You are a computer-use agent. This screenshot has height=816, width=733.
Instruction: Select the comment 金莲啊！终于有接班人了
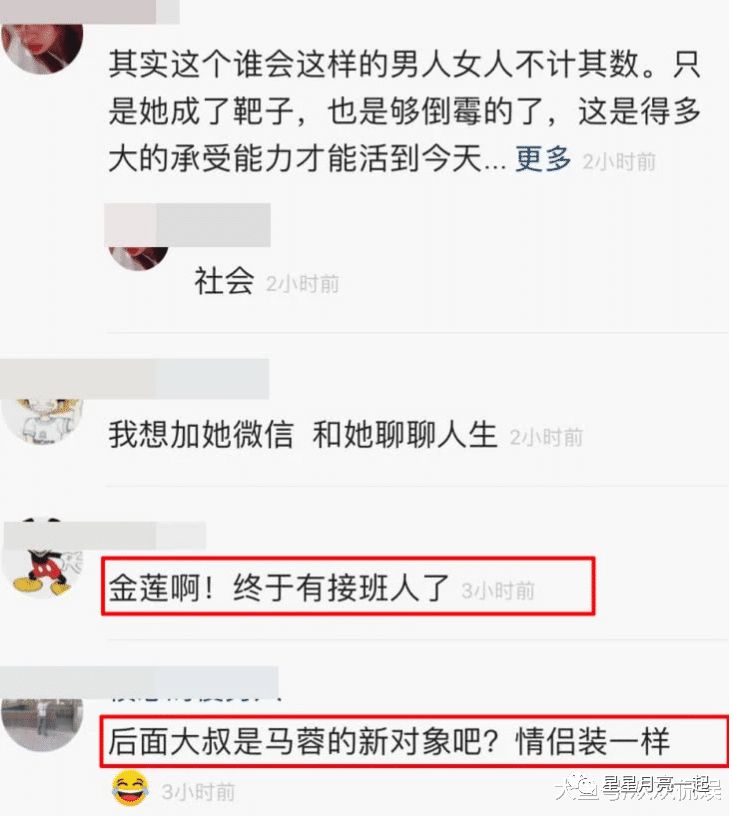[x=279, y=588]
